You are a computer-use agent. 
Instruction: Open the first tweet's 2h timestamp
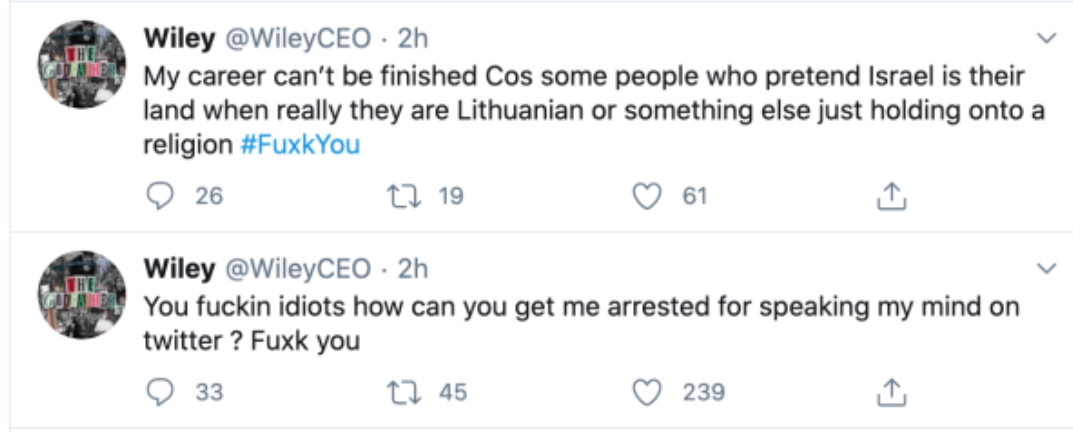pos(413,39)
